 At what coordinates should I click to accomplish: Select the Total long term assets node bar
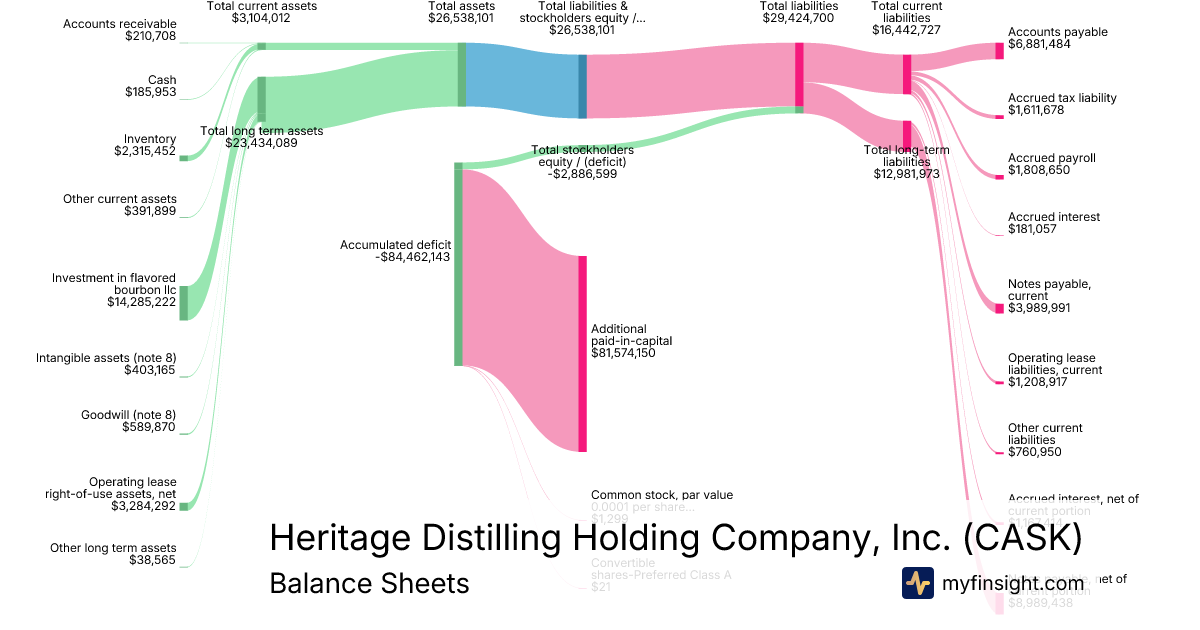(x=262, y=98)
